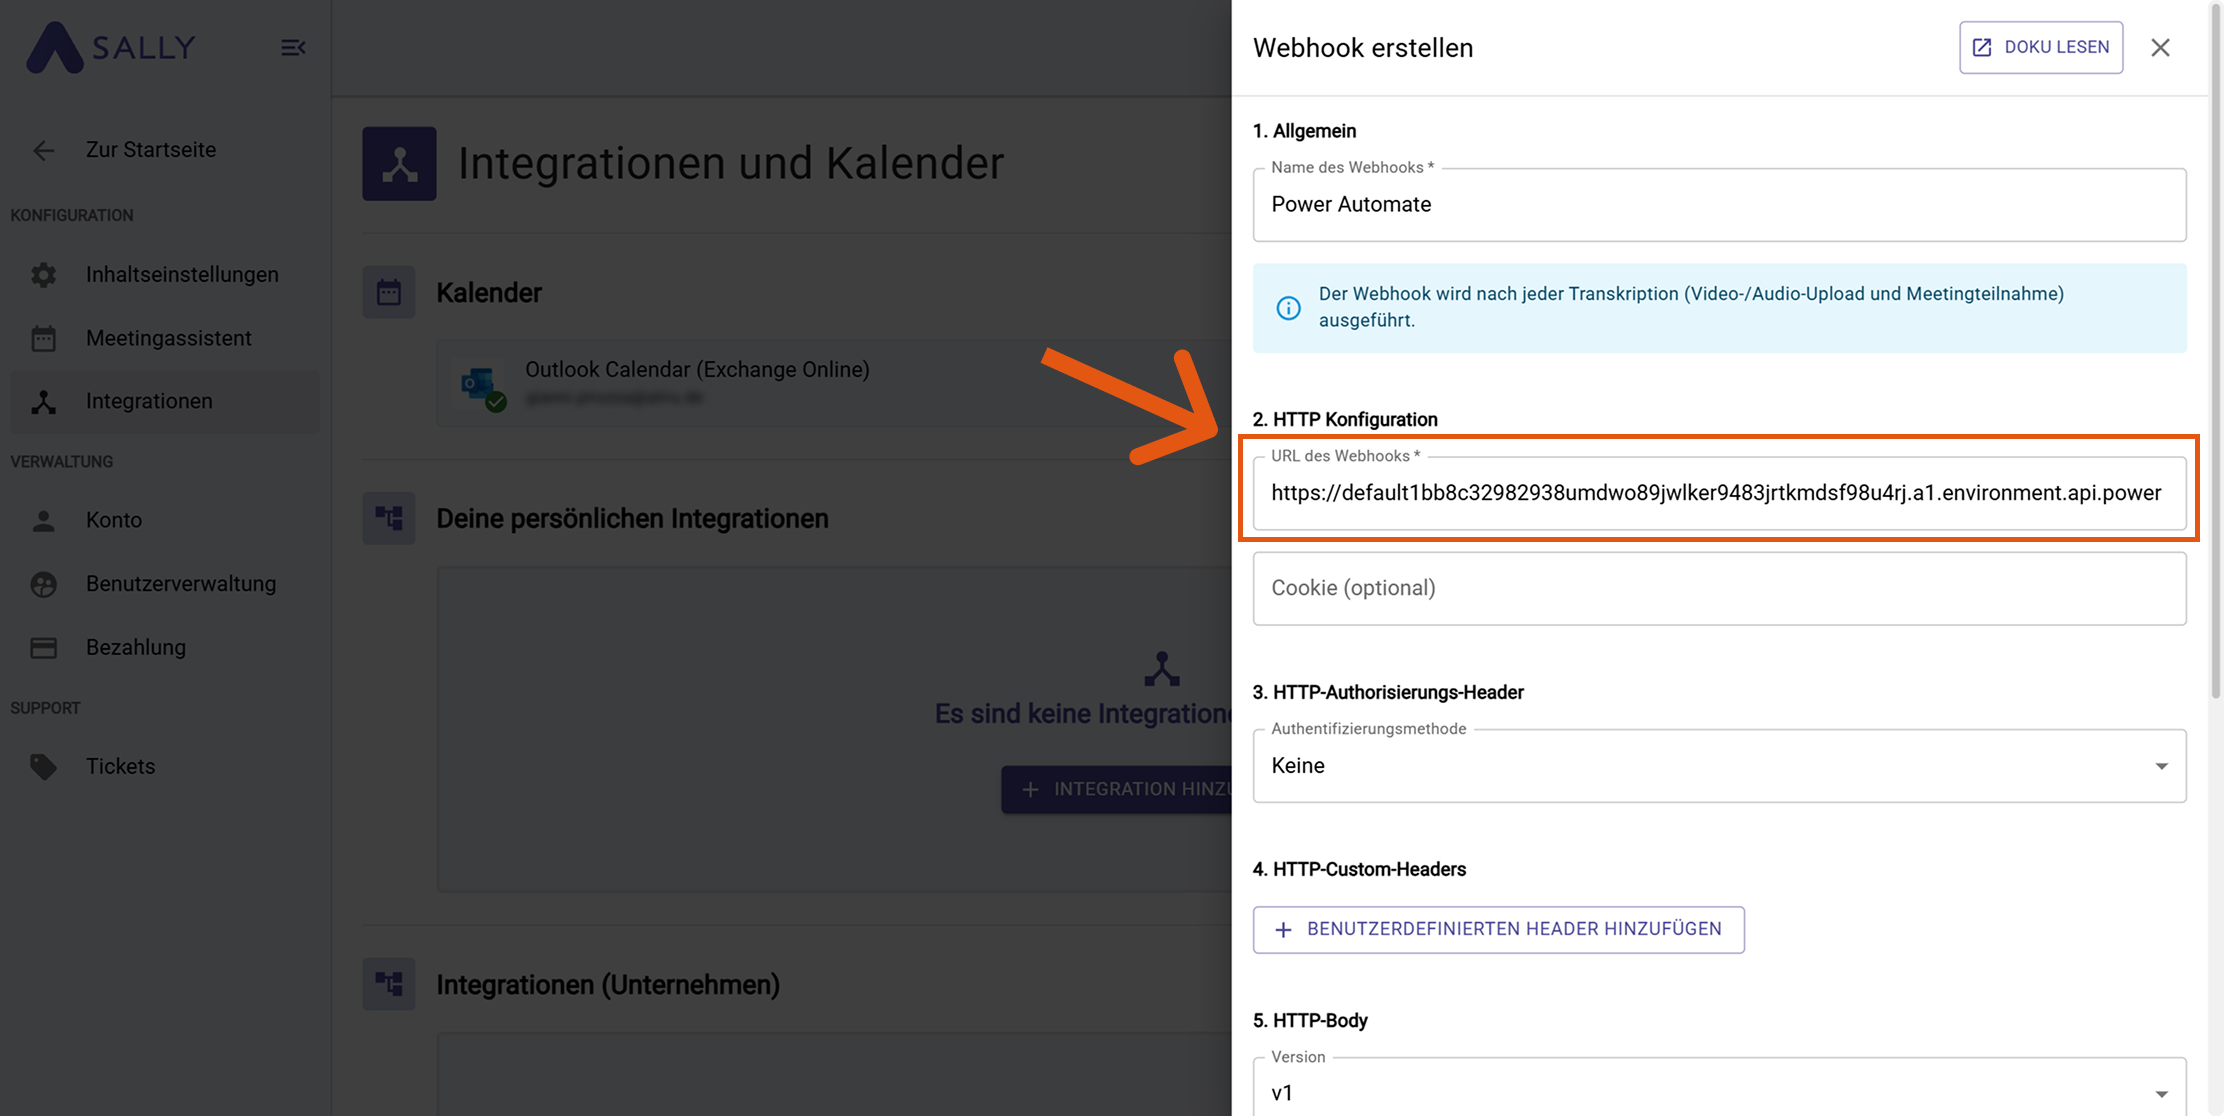Click the Tickets tag icon
Image resolution: width=2224 pixels, height=1116 pixels.
click(43, 767)
